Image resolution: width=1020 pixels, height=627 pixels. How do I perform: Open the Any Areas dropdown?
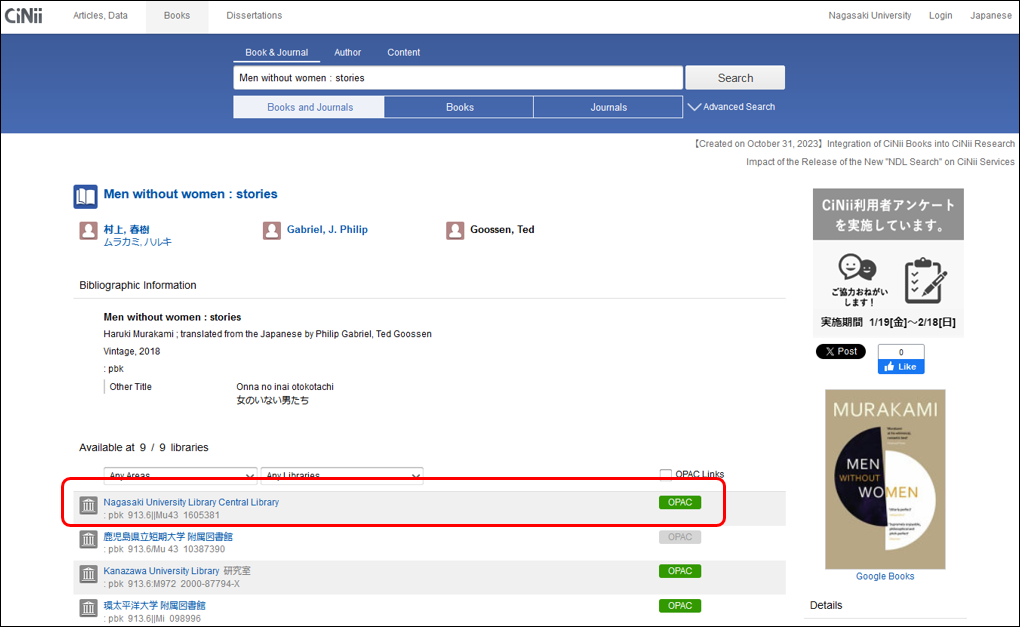point(180,475)
